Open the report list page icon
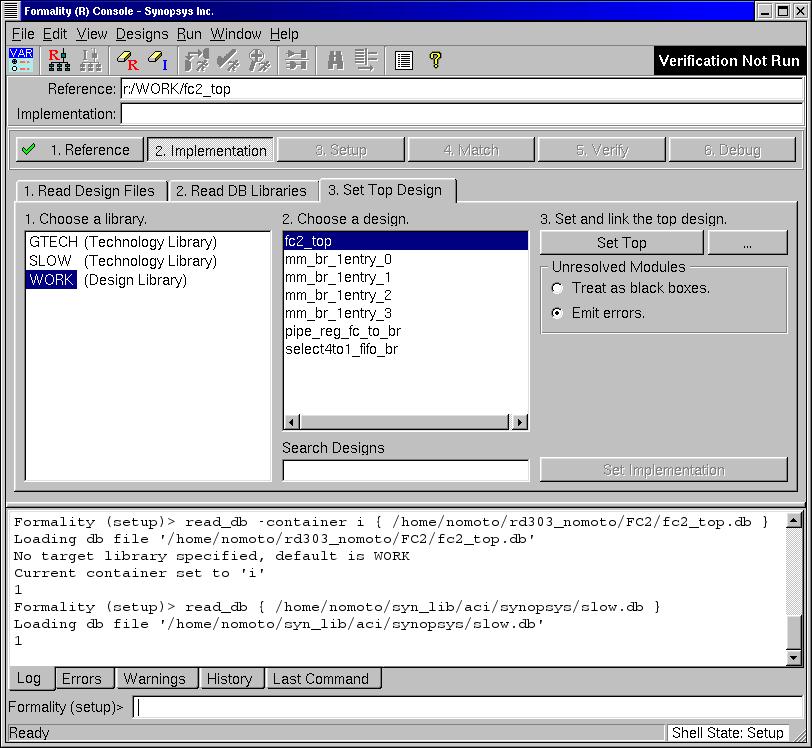 [403, 60]
